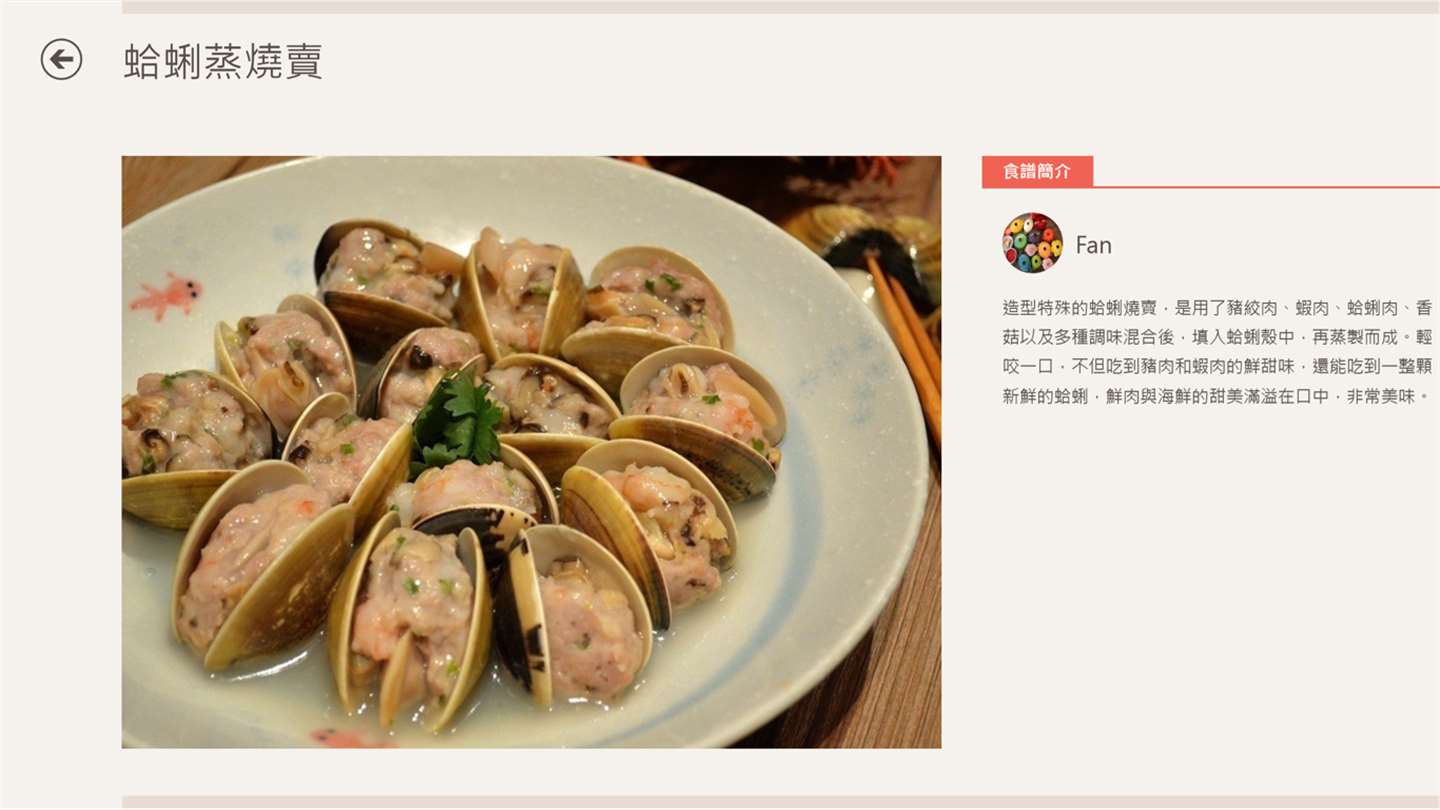The width and height of the screenshot is (1440, 810).
Task: Click the top horizontal scroll strip
Action: (780, 7)
